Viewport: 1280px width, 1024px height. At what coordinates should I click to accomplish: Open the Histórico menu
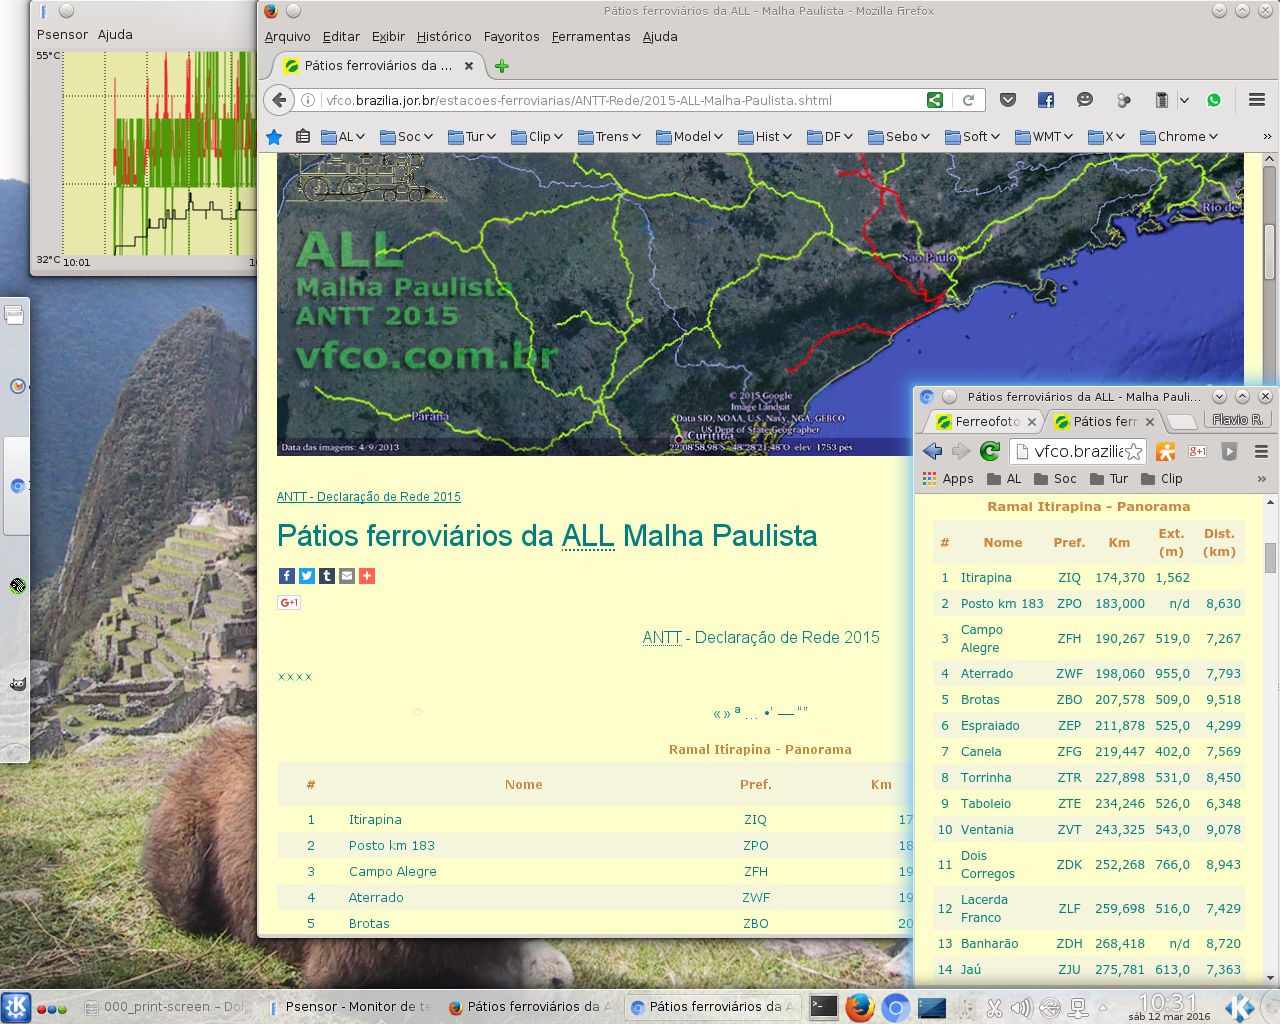click(x=443, y=37)
